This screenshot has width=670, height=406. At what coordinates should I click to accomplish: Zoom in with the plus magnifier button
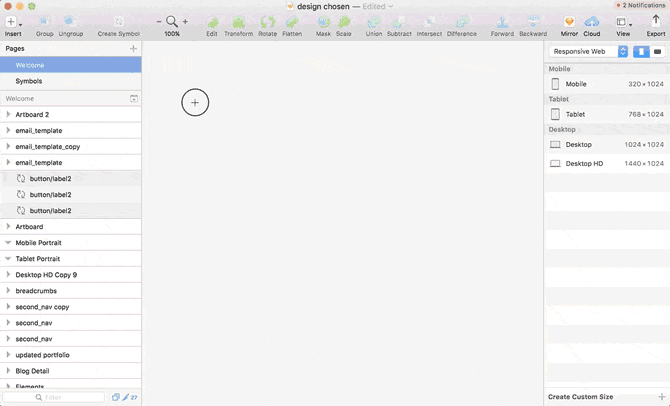pos(184,21)
